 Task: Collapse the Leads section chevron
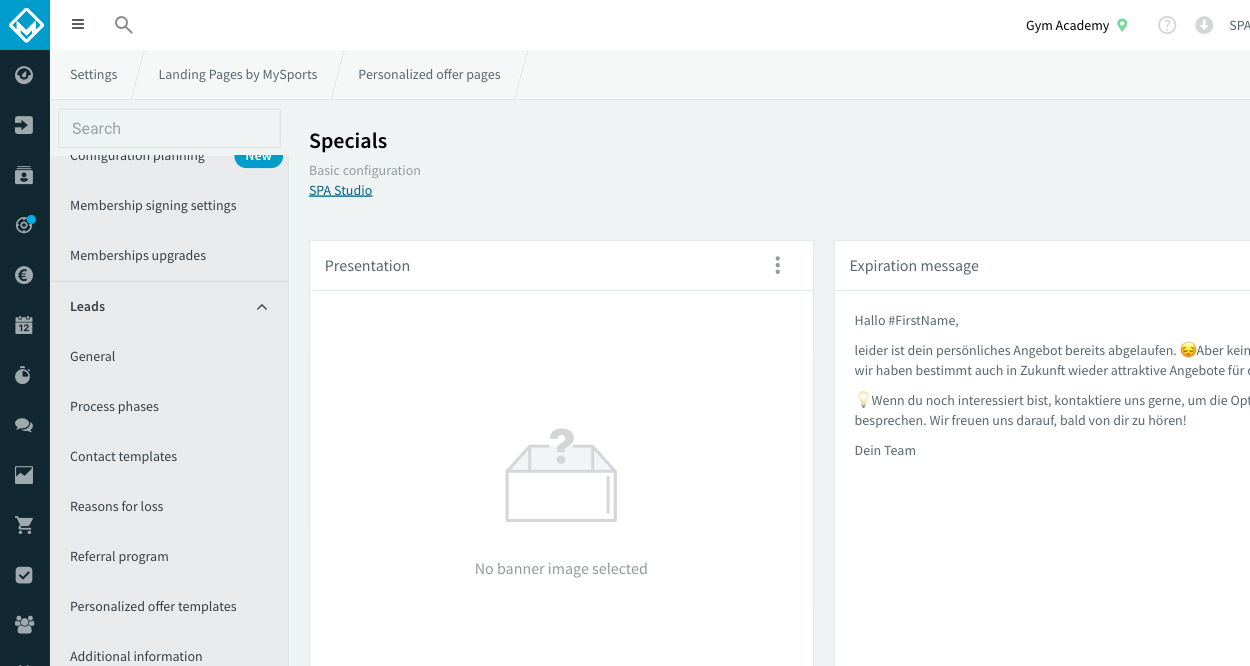pyautogui.click(x=262, y=307)
